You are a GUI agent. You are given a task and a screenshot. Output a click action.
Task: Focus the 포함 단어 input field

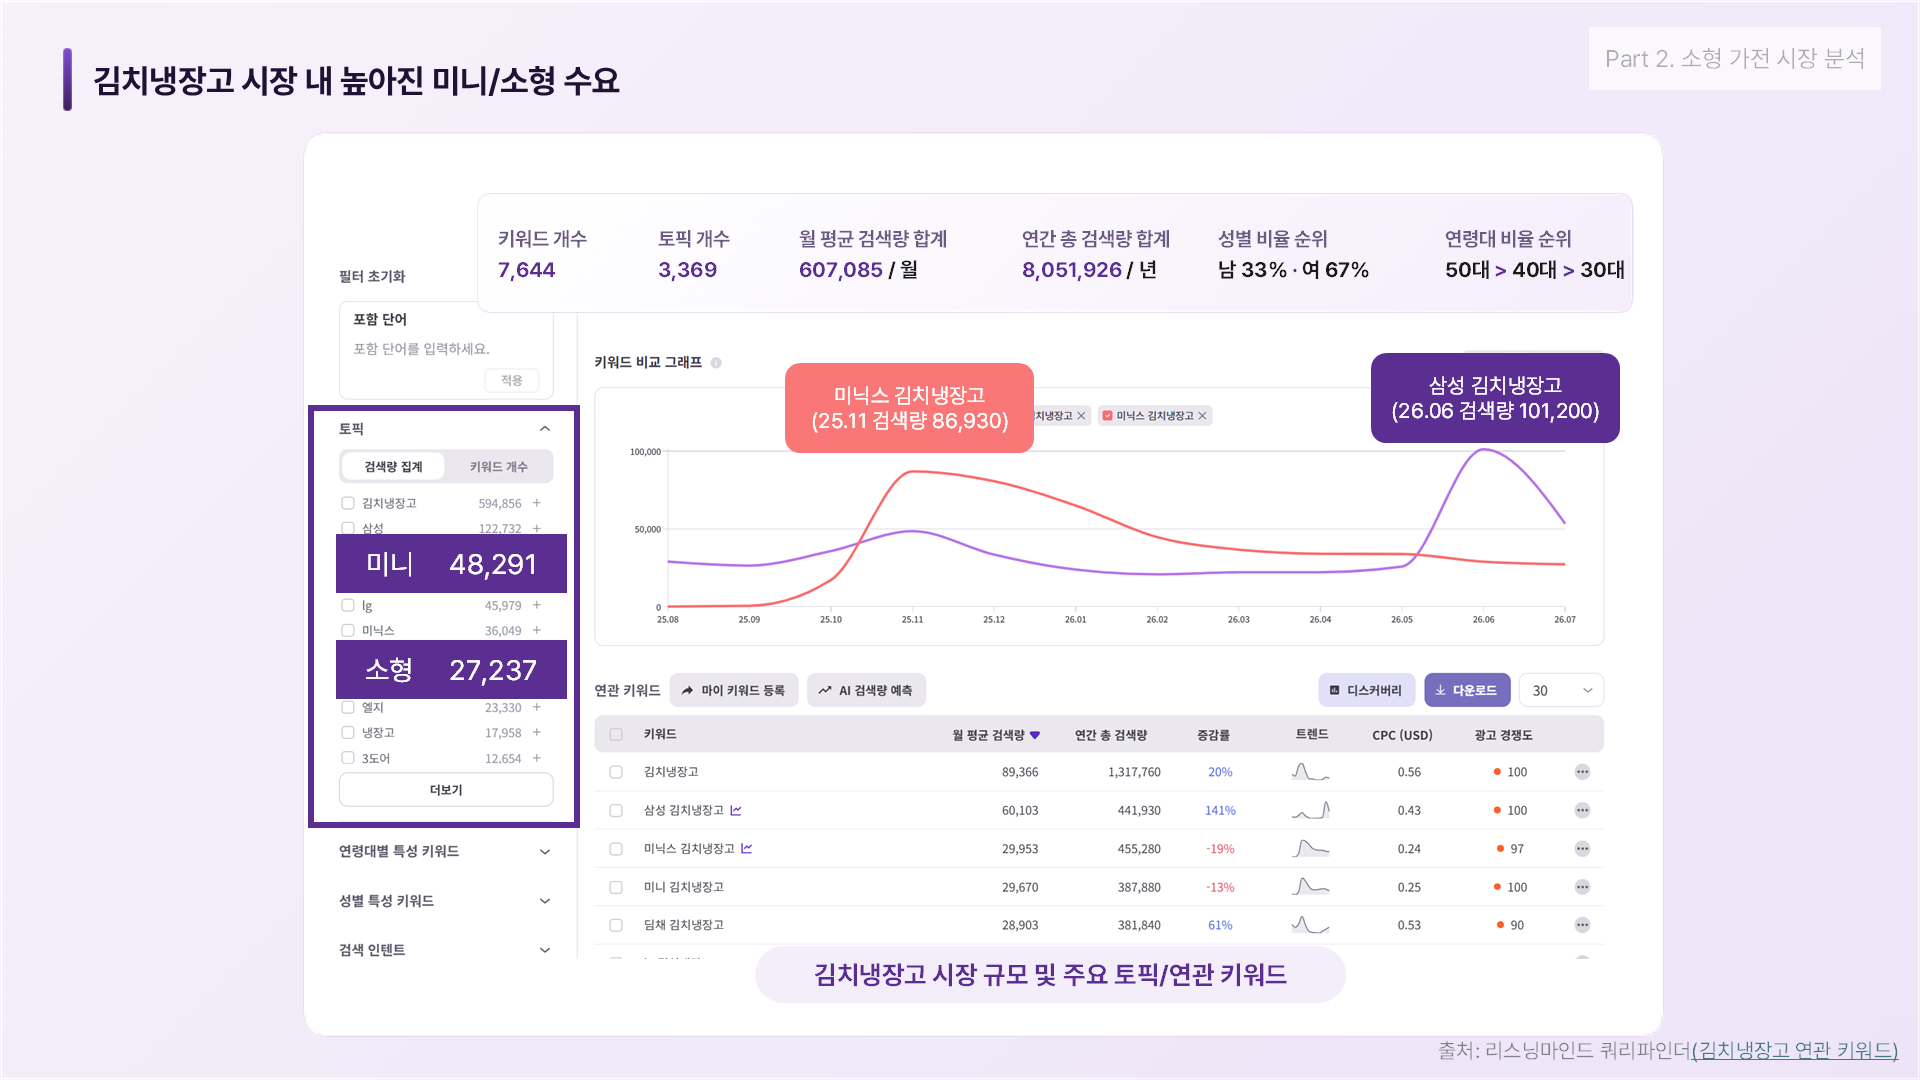pyautogui.click(x=445, y=349)
